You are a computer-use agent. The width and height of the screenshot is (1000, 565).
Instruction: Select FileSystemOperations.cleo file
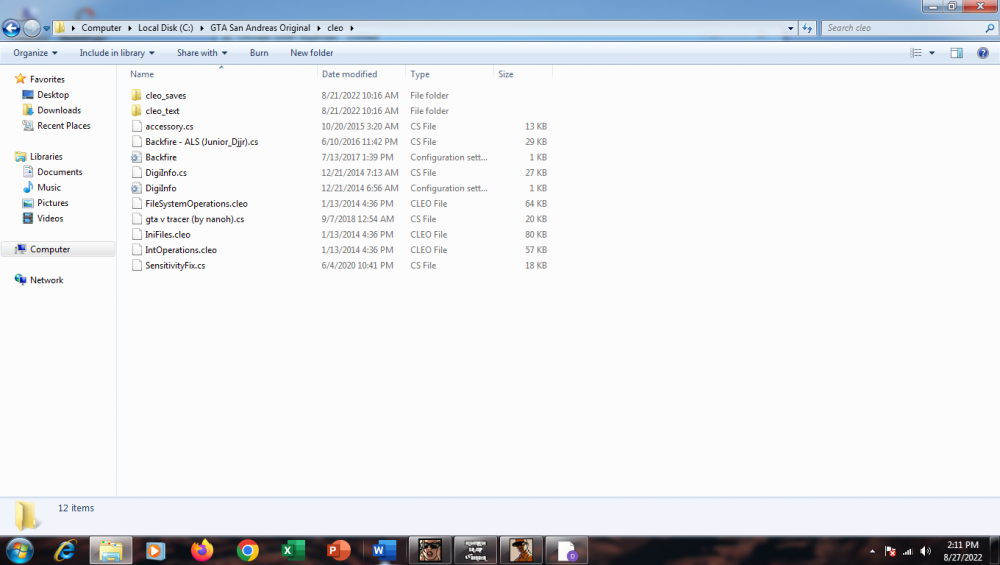pos(196,203)
